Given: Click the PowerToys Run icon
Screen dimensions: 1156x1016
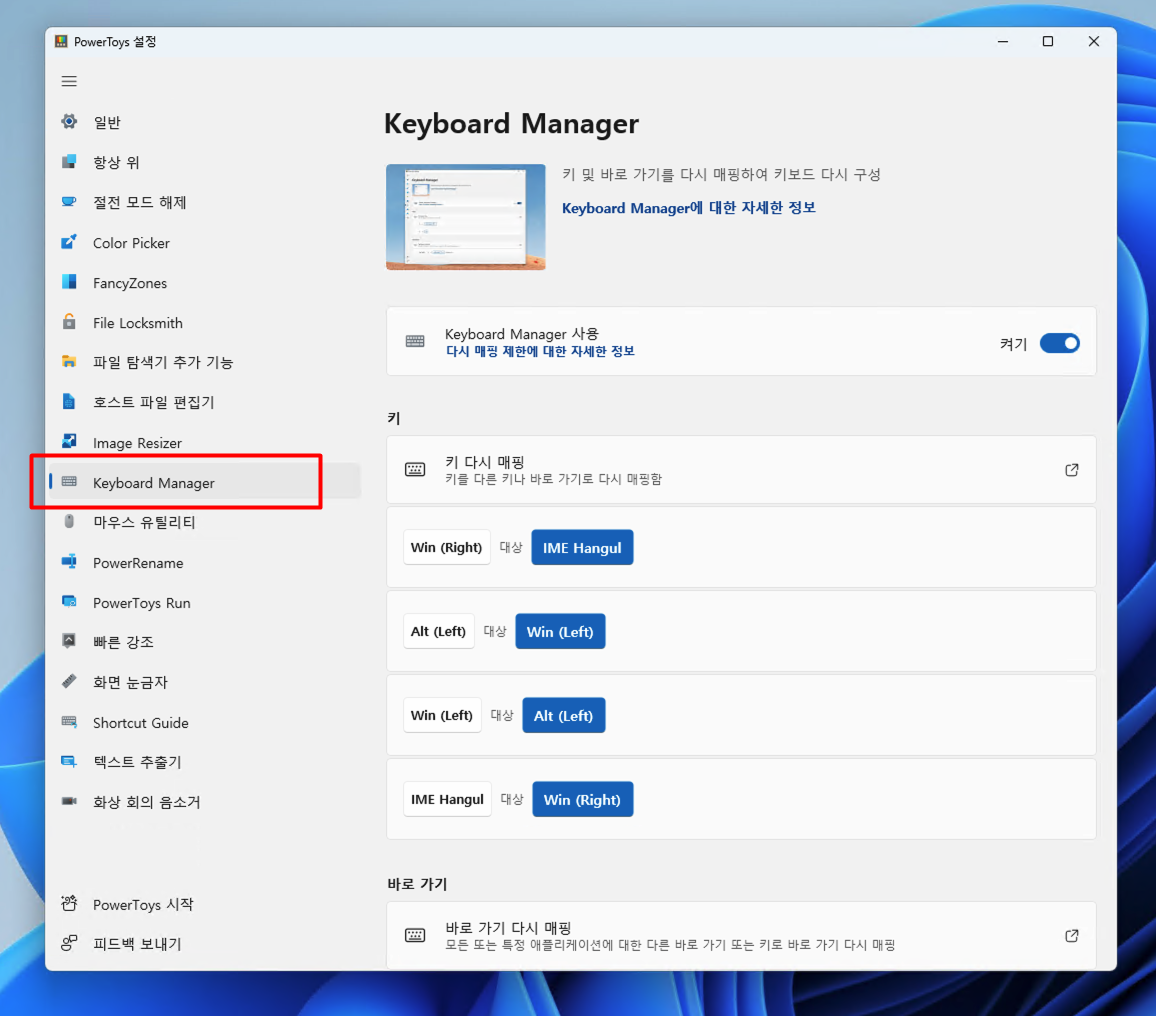Looking at the screenshot, I should click(69, 602).
